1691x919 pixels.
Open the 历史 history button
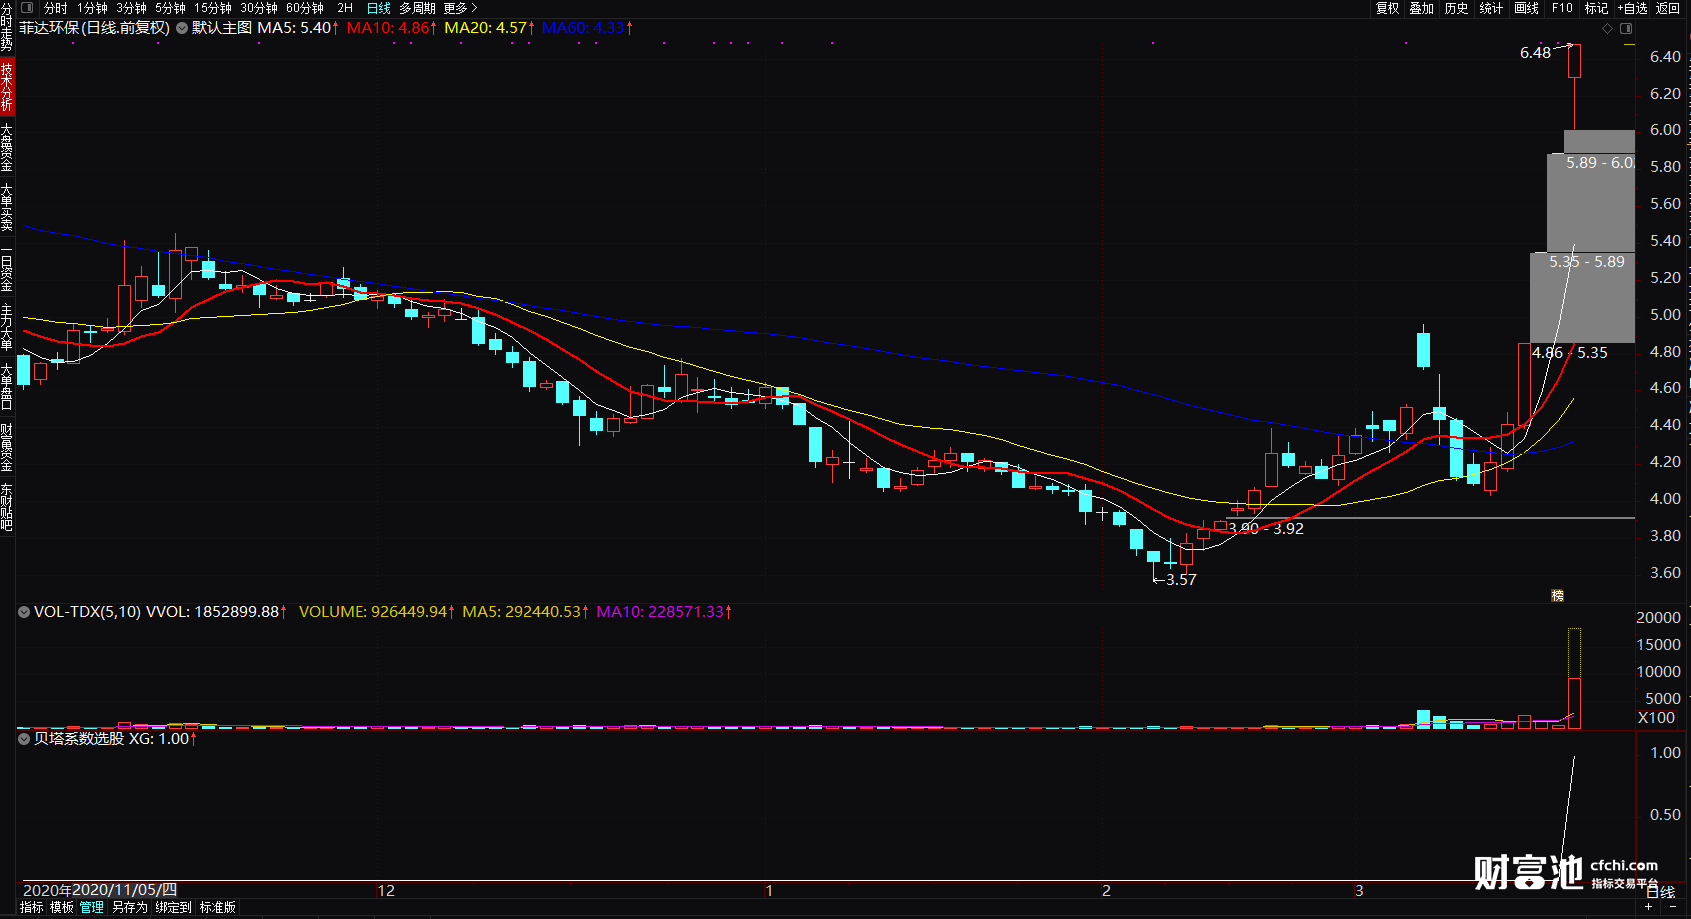1457,8
